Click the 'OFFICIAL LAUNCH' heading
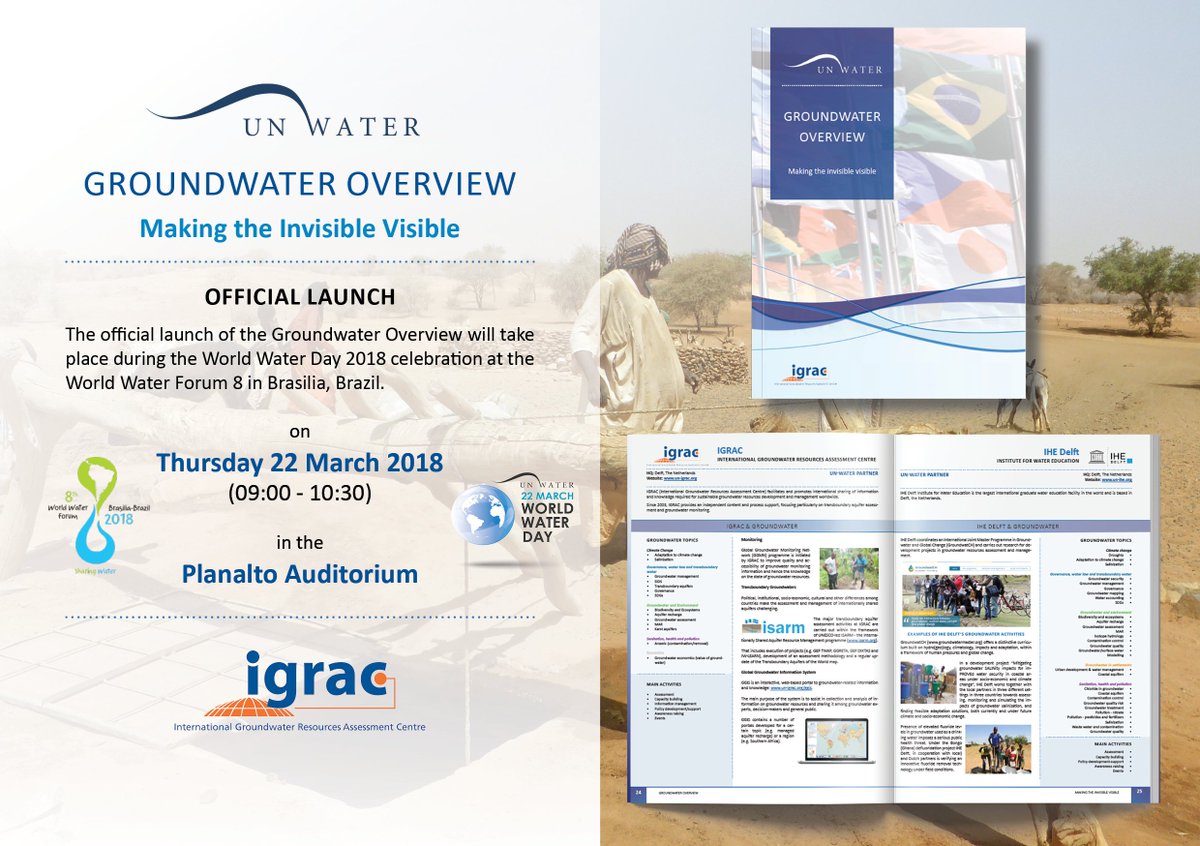 (x=300, y=298)
